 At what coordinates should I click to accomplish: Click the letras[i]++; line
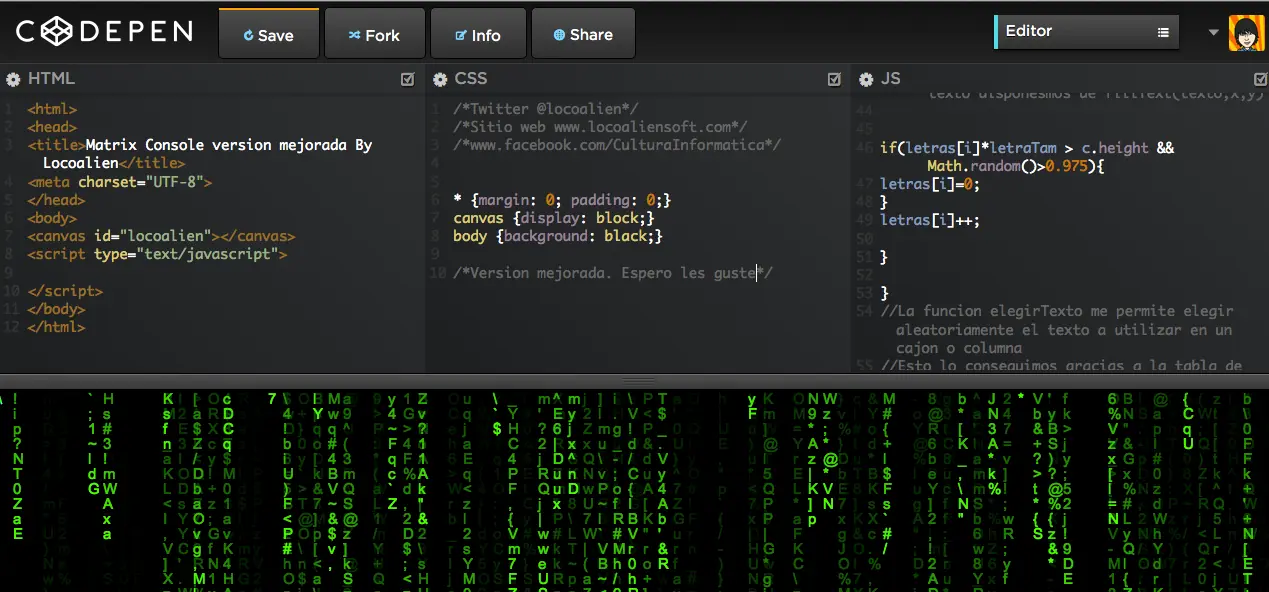pos(930,220)
